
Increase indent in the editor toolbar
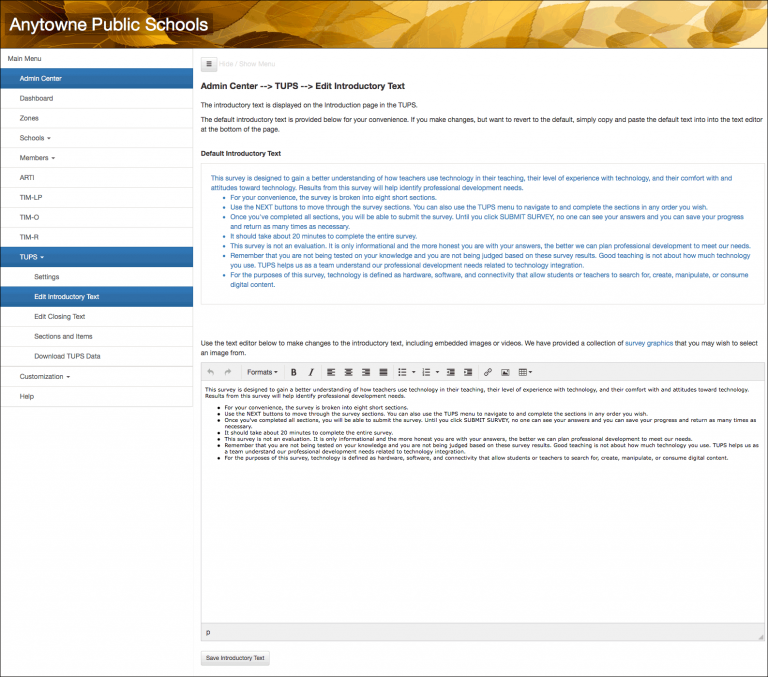pos(468,372)
